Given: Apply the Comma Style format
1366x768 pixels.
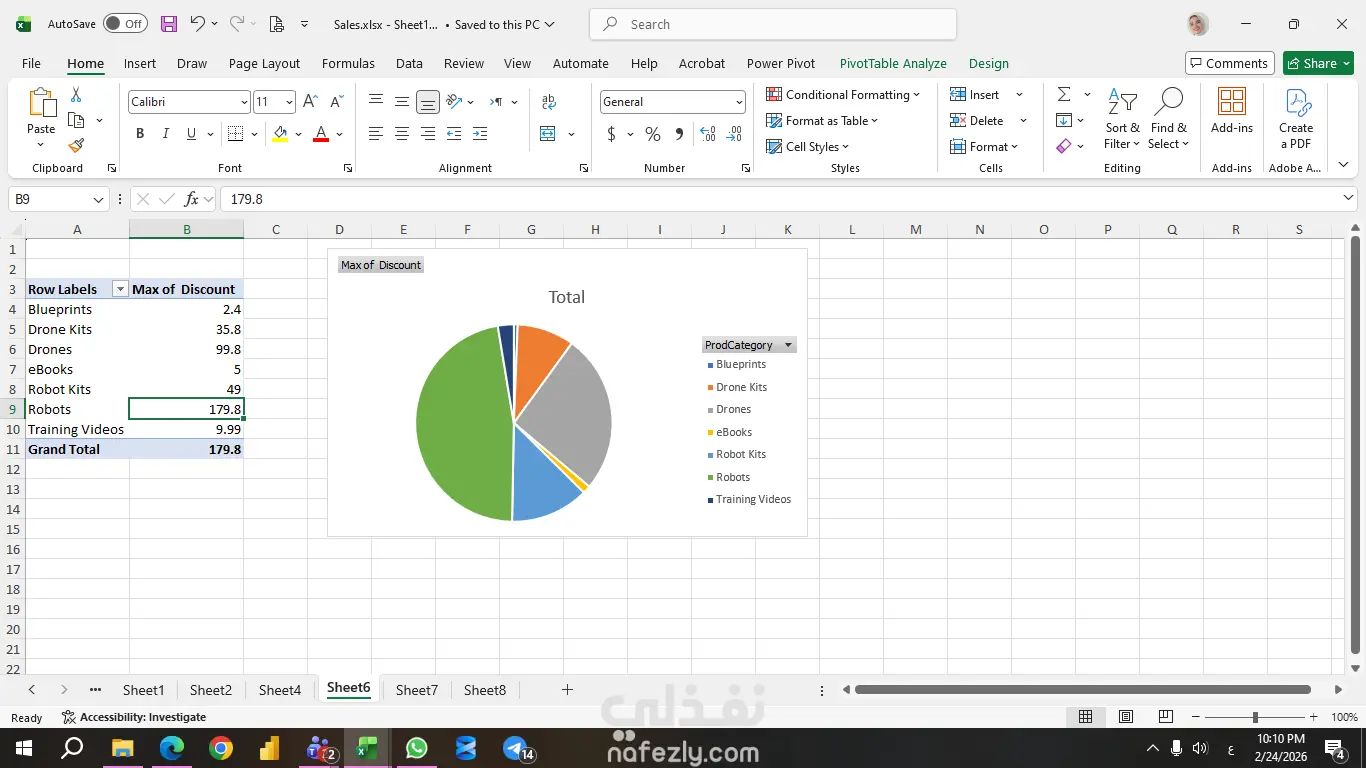Looking at the screenshot, I should click(x=679, y=134).
